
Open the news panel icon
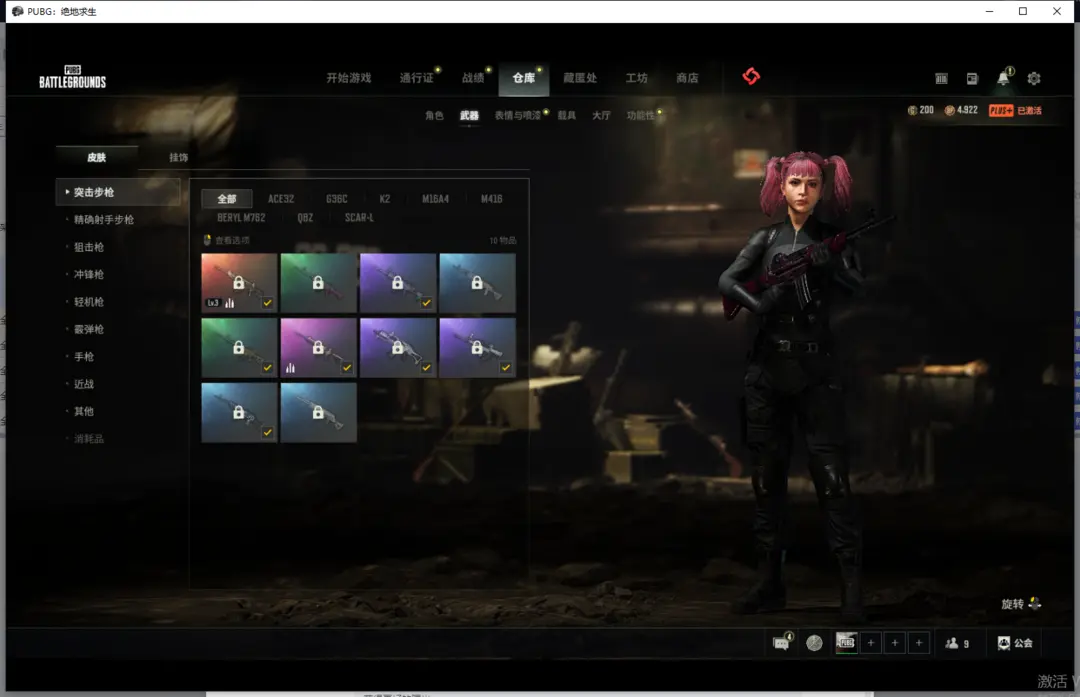click(972, 79)
